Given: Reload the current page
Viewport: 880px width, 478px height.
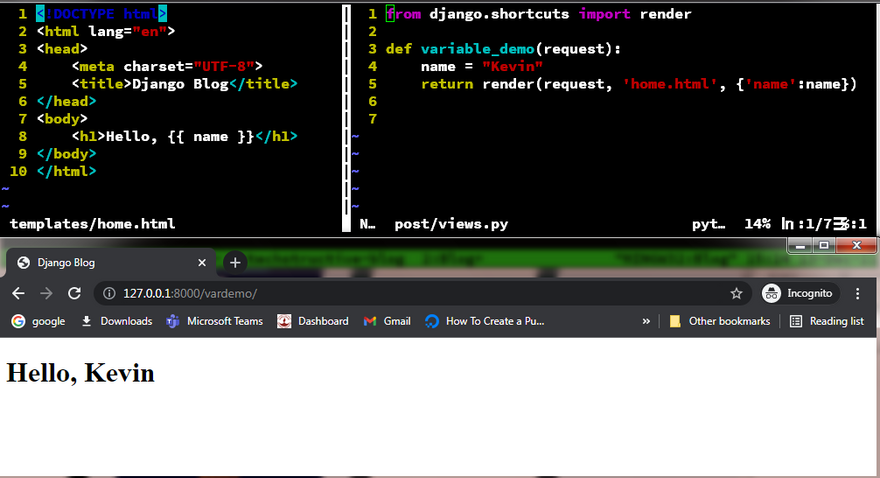Looking at the screenshot, I should pyautogui.click(x=74, y=293).
